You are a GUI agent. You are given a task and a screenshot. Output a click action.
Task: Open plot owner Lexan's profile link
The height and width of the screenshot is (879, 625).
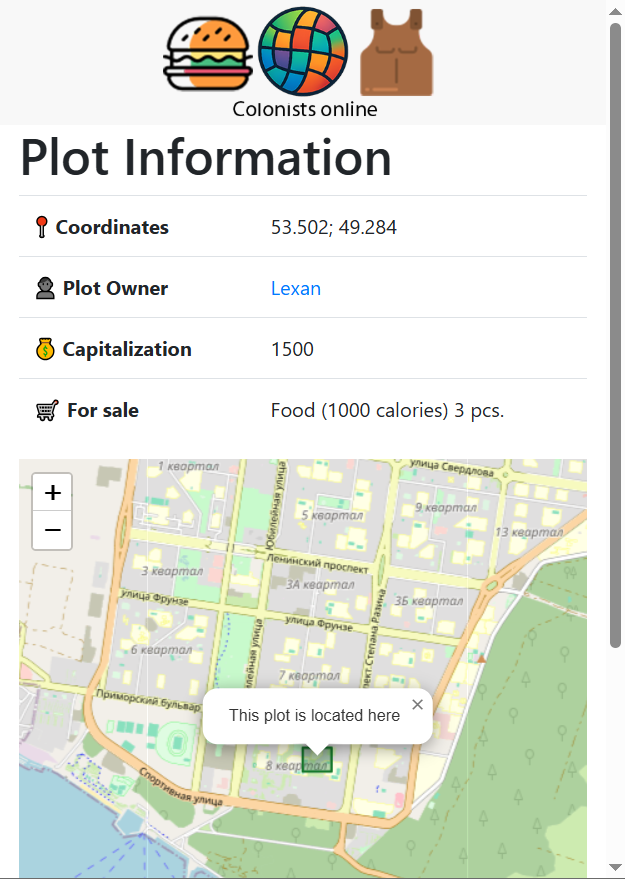click(296, 288)
